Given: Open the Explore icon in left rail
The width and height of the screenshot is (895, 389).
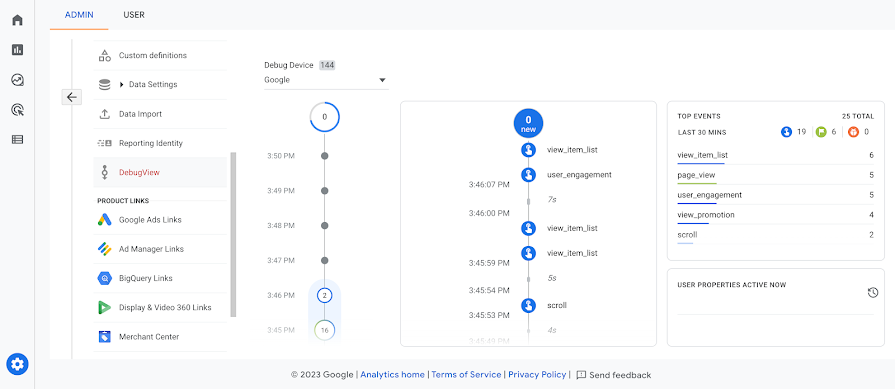Looking at the screenshot, I should tap(17, 80).
